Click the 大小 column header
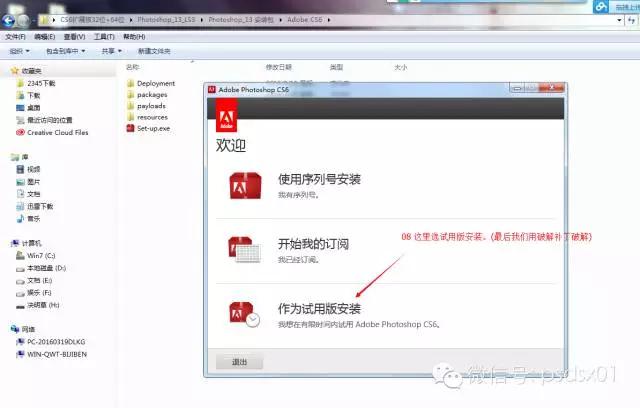Screen dimensions: 640x408 coord(400,67)
